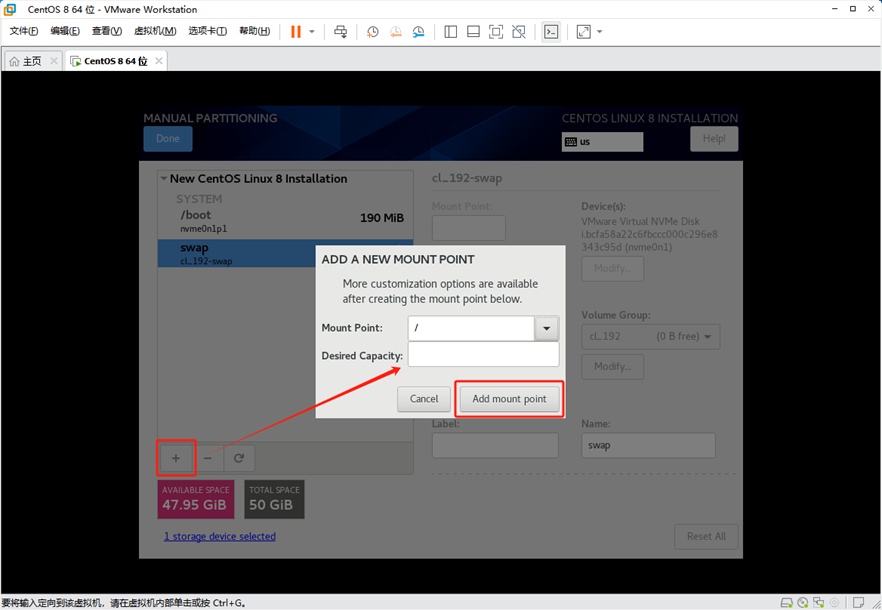Open the 选项卡(T) menu
The height and width of the screenshot is (610, 882).
point(208,31)
